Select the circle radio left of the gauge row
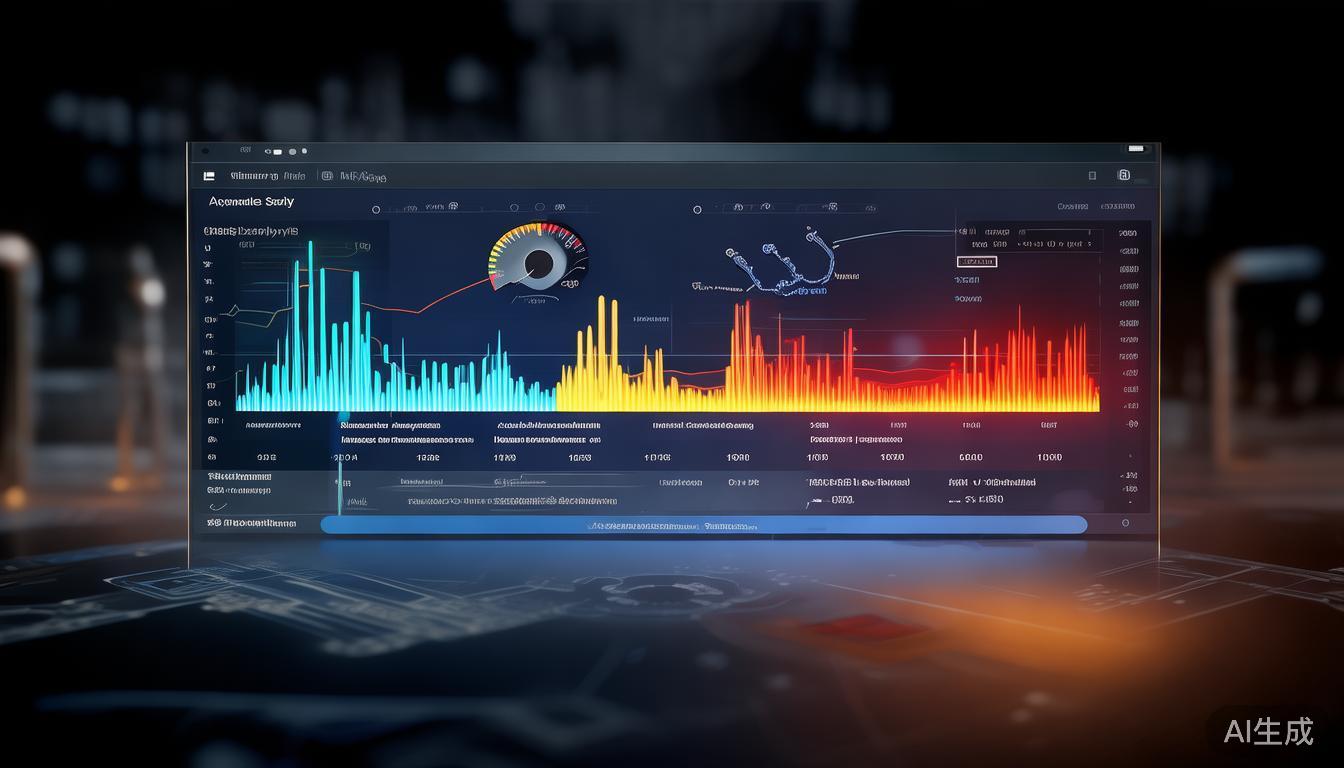The image size is (1344, 768). [376, 210]
